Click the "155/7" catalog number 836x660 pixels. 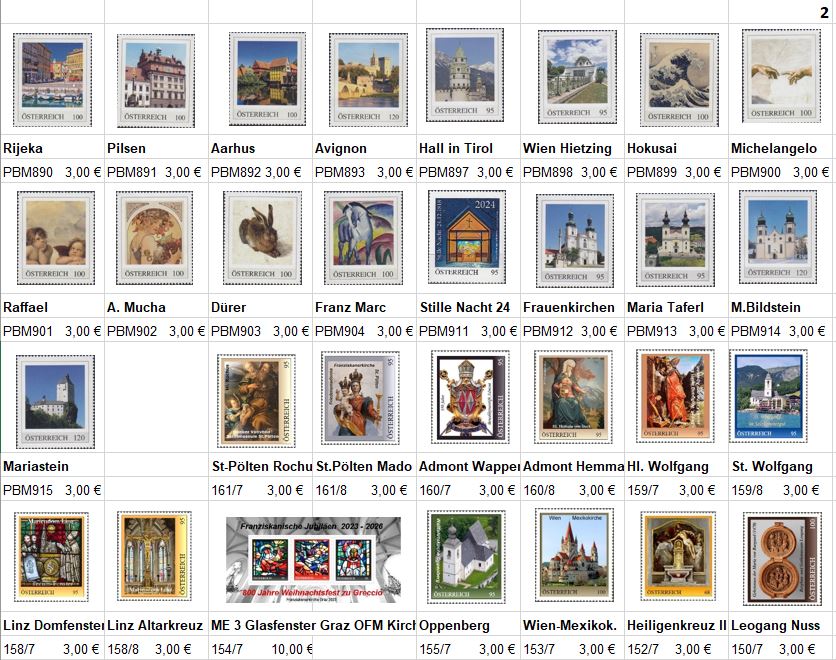(435, 649)
